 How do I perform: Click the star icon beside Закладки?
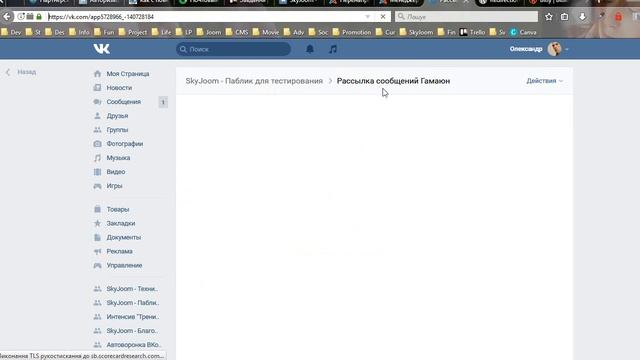coord(97,223)
